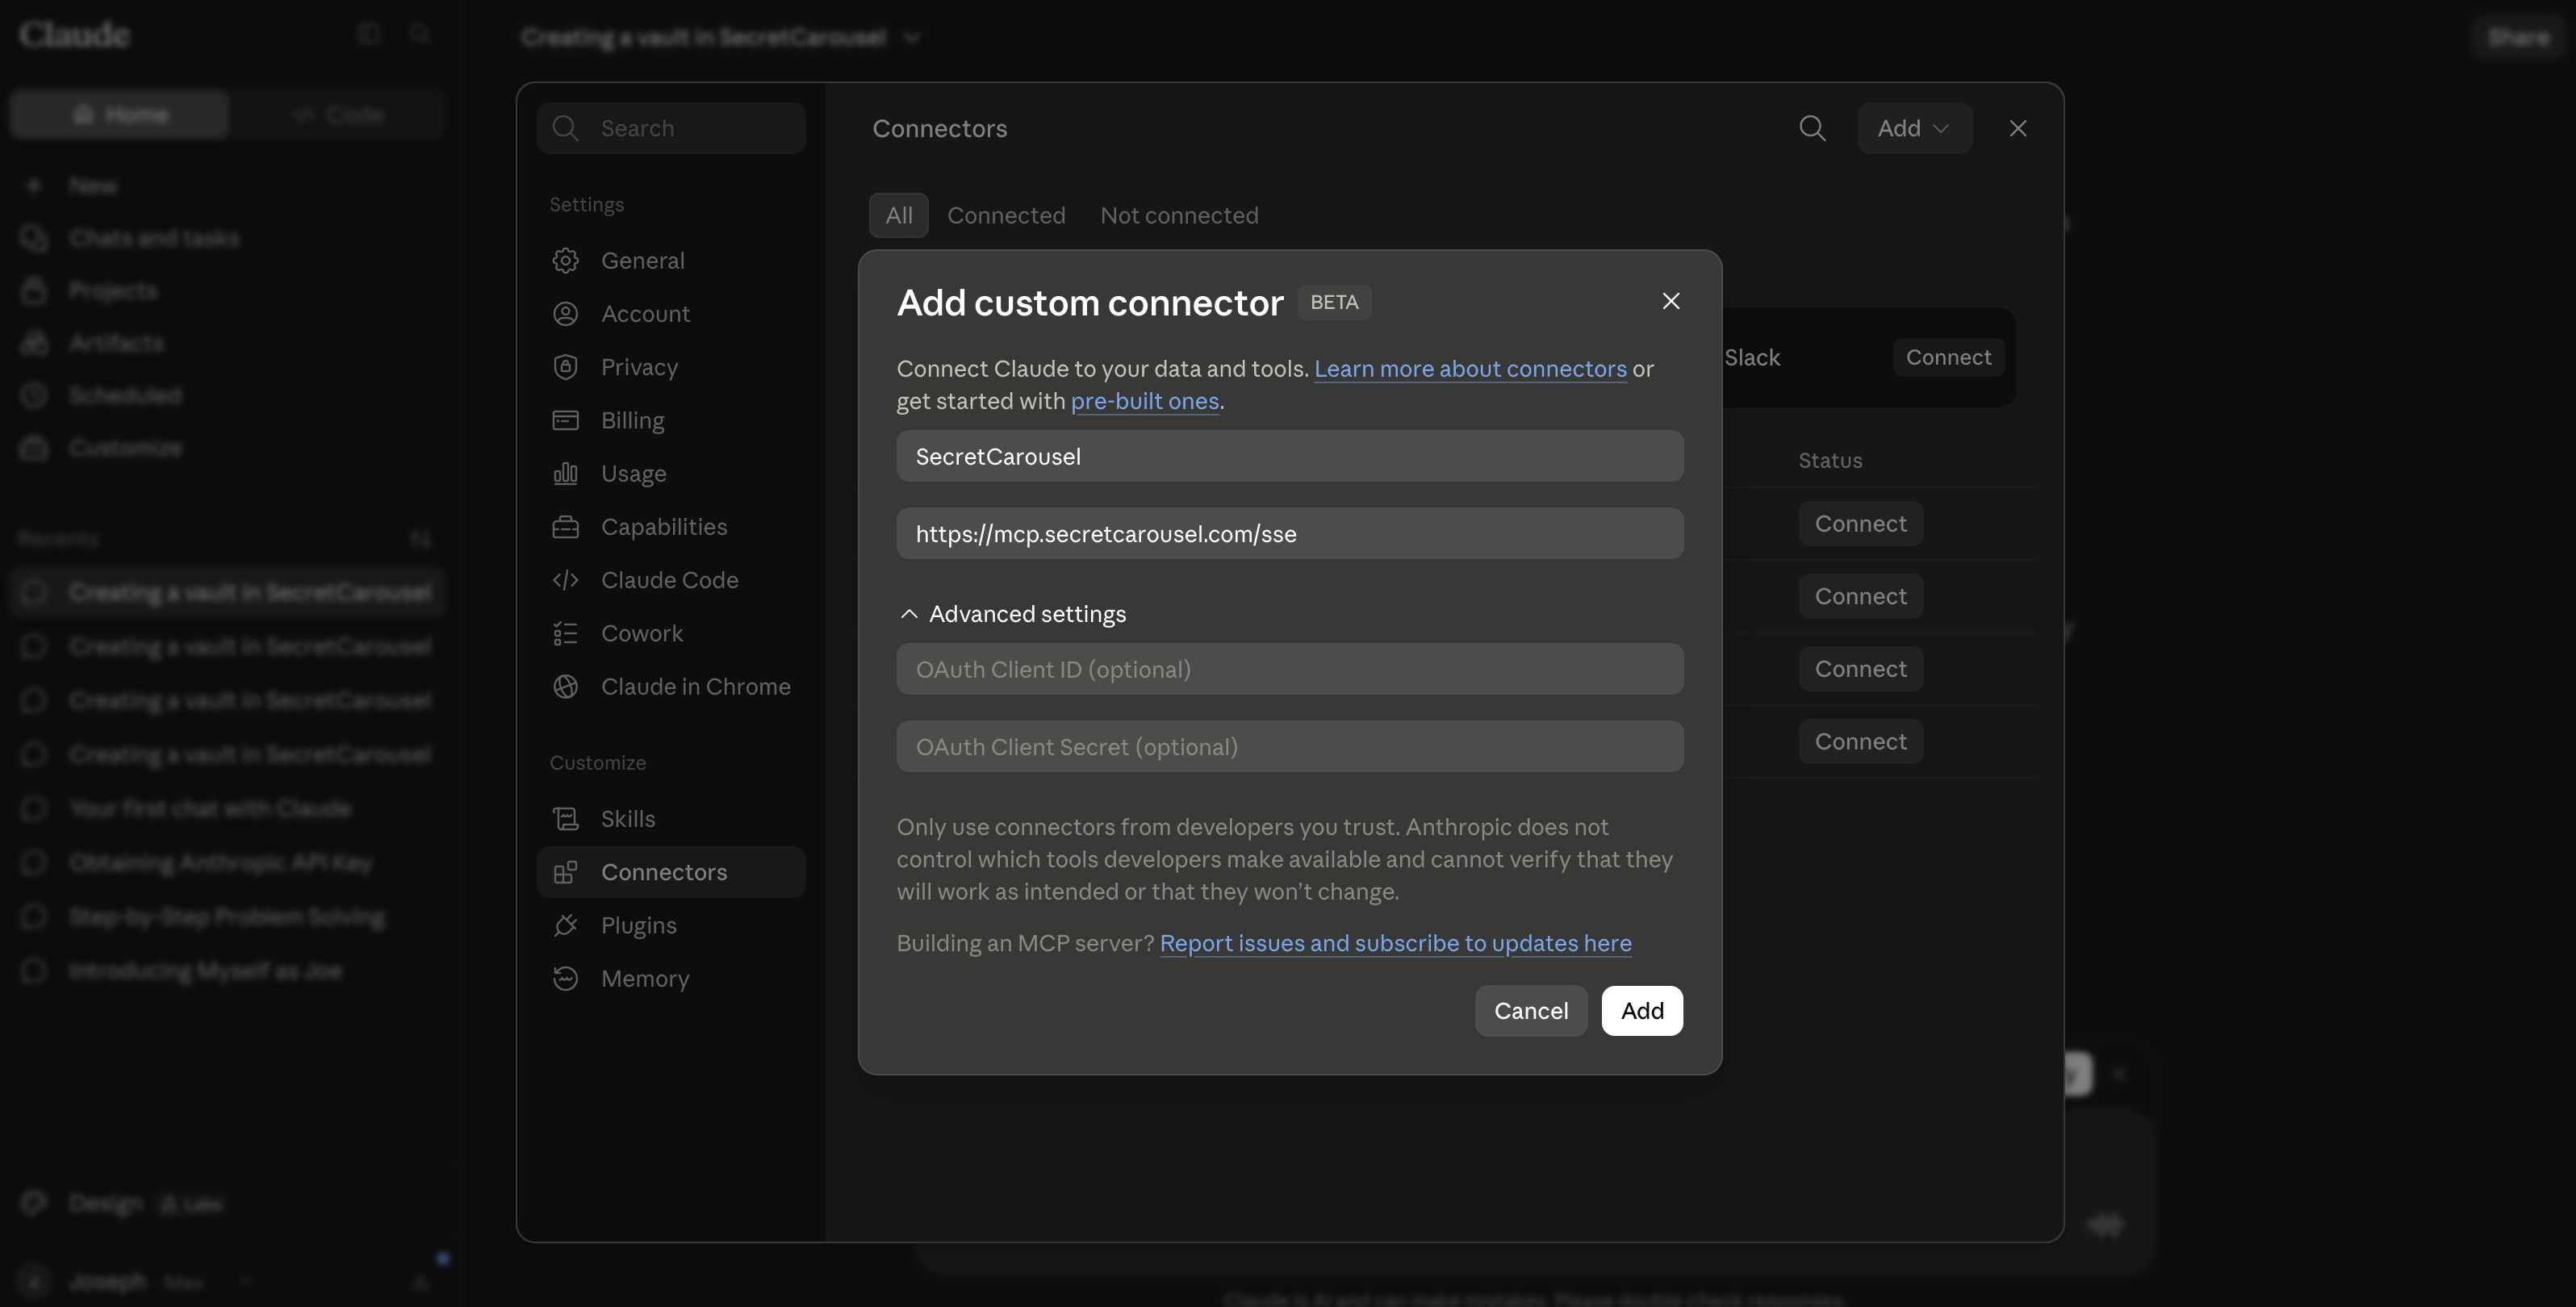Click the General settings gear icon
Image resolution: width=2576 pixels, height=1307 pixels.
pyautogui.click(x=565, y=261)
